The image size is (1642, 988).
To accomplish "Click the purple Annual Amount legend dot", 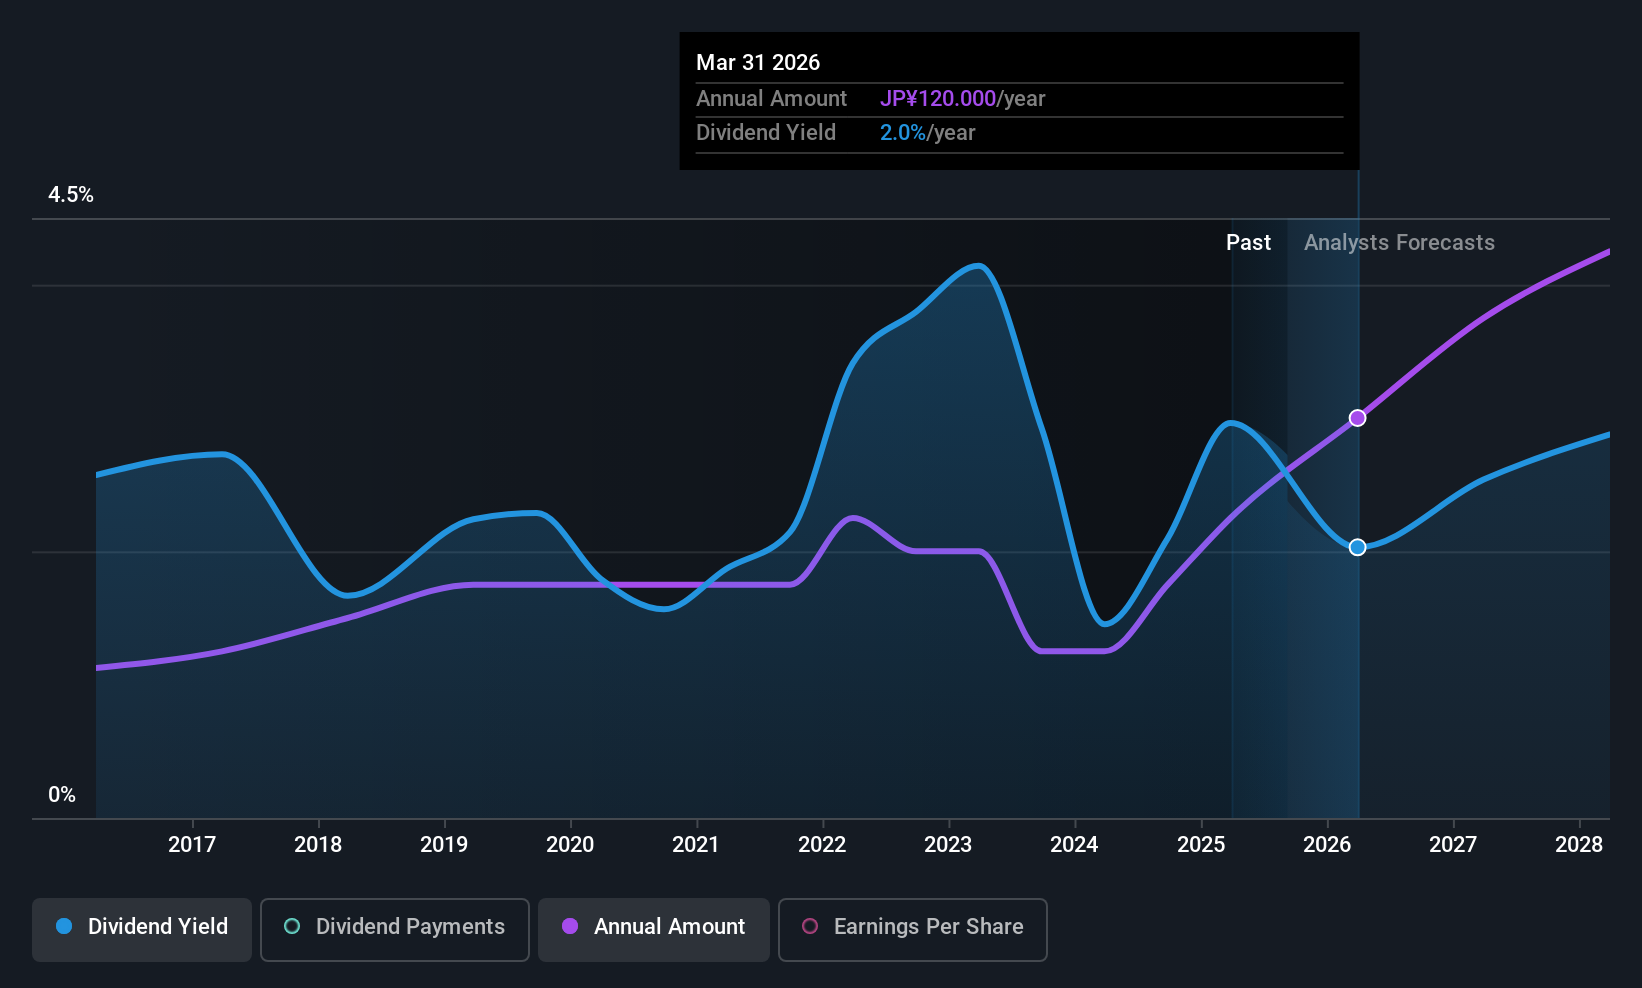I will tap(570, 927).
